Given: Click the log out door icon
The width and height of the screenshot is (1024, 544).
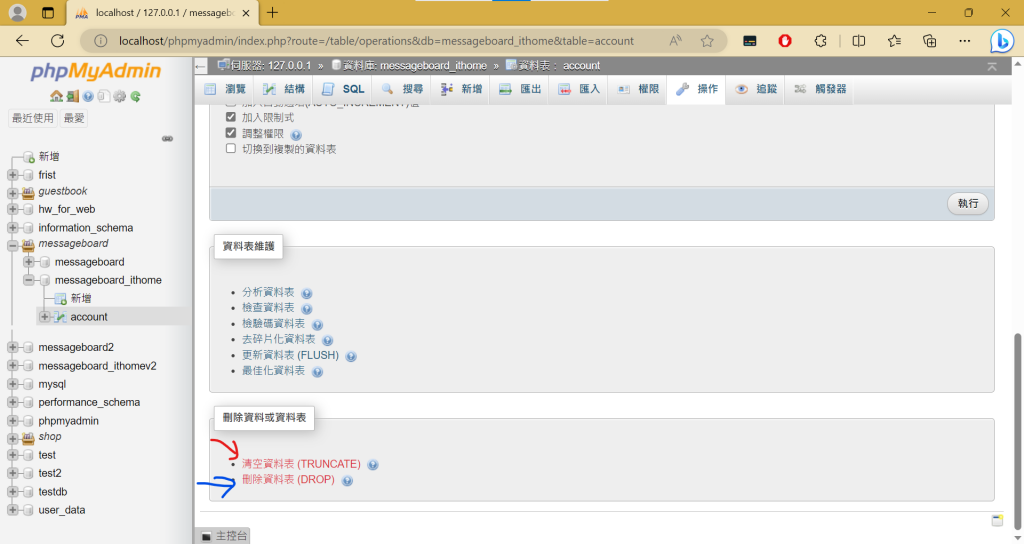Looking at the screenshot, I should [x=72, y=97].
